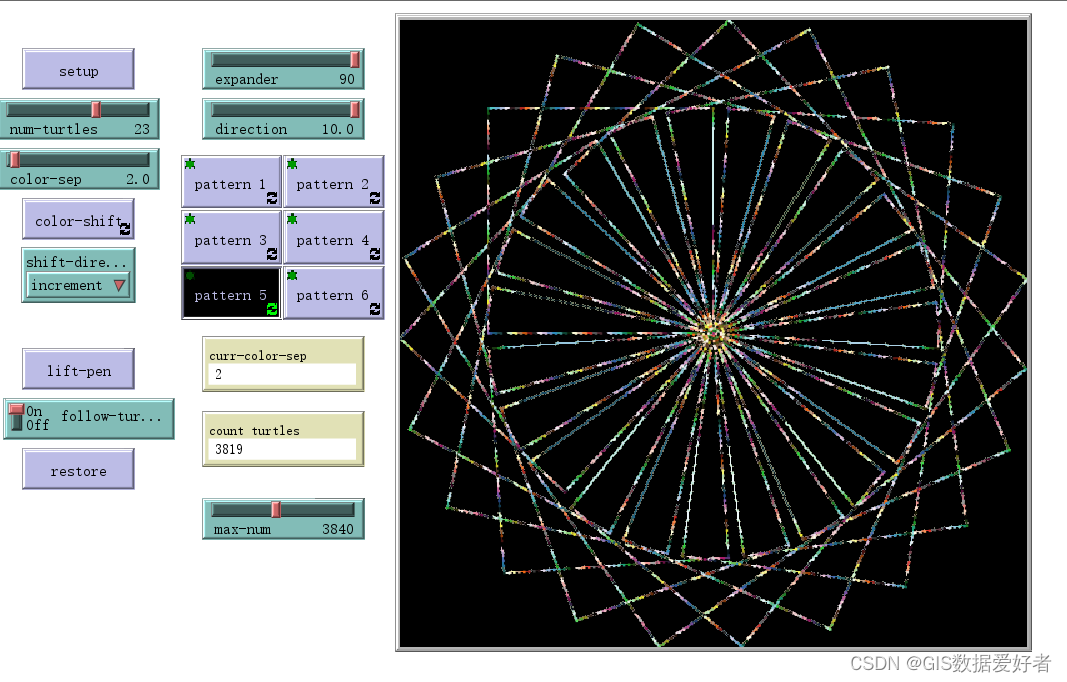Adjust the num-turtles slider handle
Viewport: 1067px width, 682px height.
pyautogui.click(x=97, y=110)
